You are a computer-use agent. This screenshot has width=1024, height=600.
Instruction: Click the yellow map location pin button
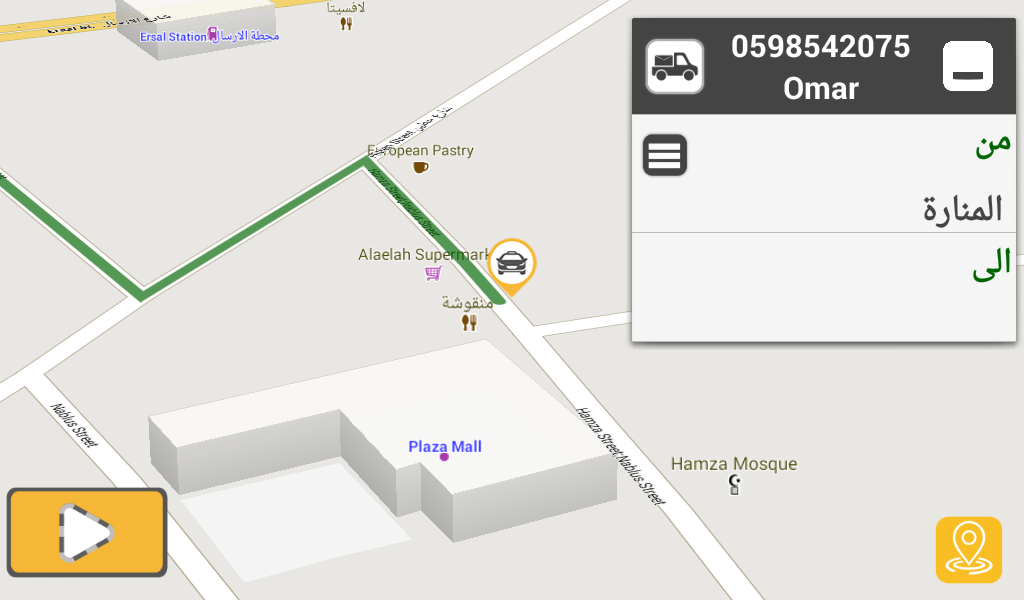(x=968, y=550)
